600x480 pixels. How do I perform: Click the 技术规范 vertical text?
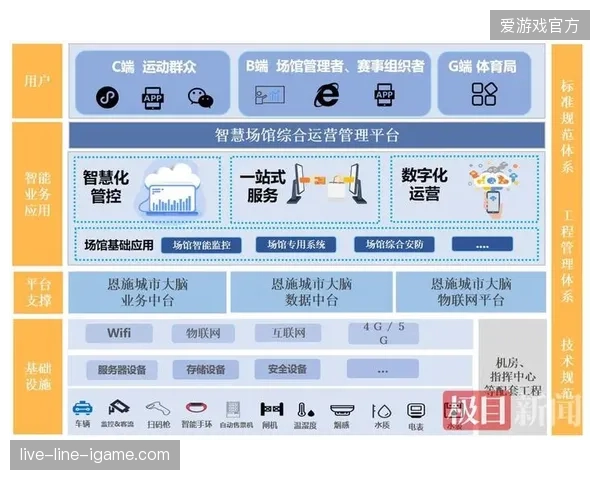point(567,368)
